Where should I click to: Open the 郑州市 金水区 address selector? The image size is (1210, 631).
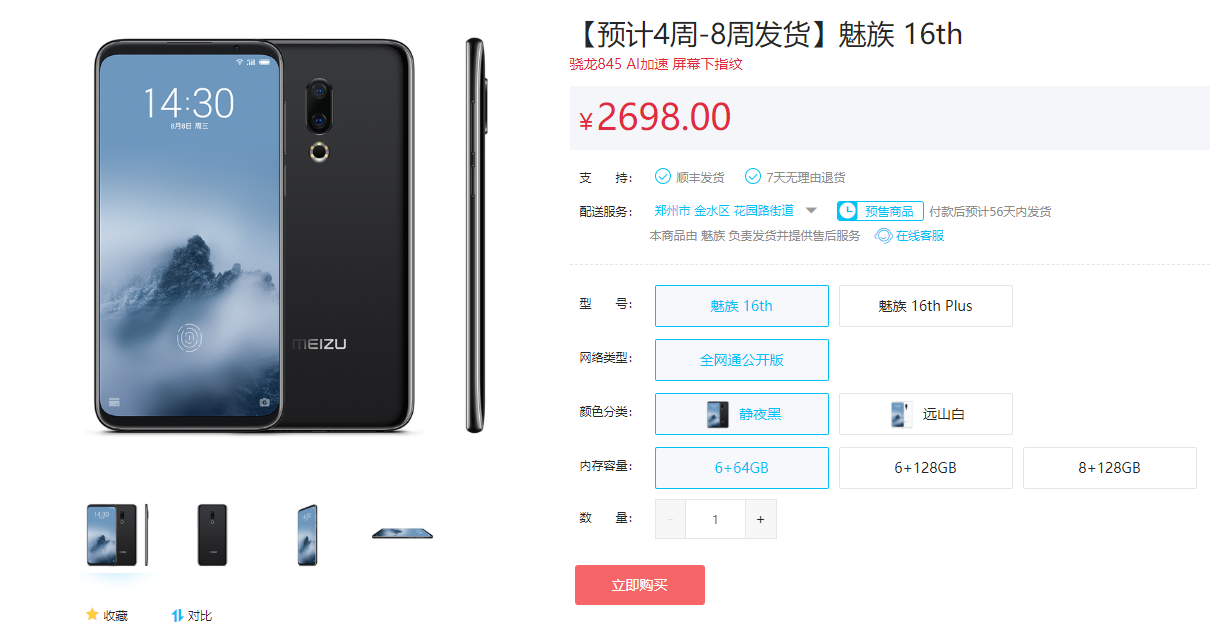[724, 211]
